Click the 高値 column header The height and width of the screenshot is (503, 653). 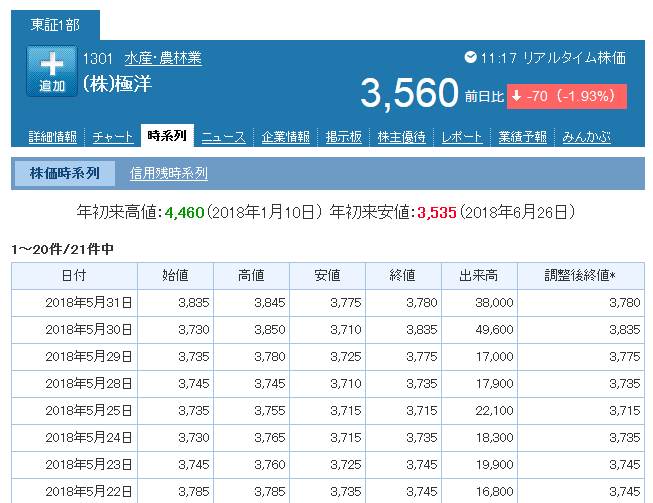[x=251, y=276]
